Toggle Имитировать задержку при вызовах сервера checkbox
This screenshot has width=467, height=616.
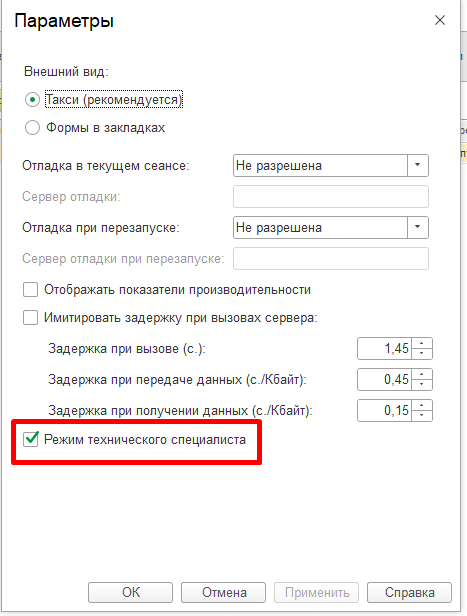click(x=31, y=317)
